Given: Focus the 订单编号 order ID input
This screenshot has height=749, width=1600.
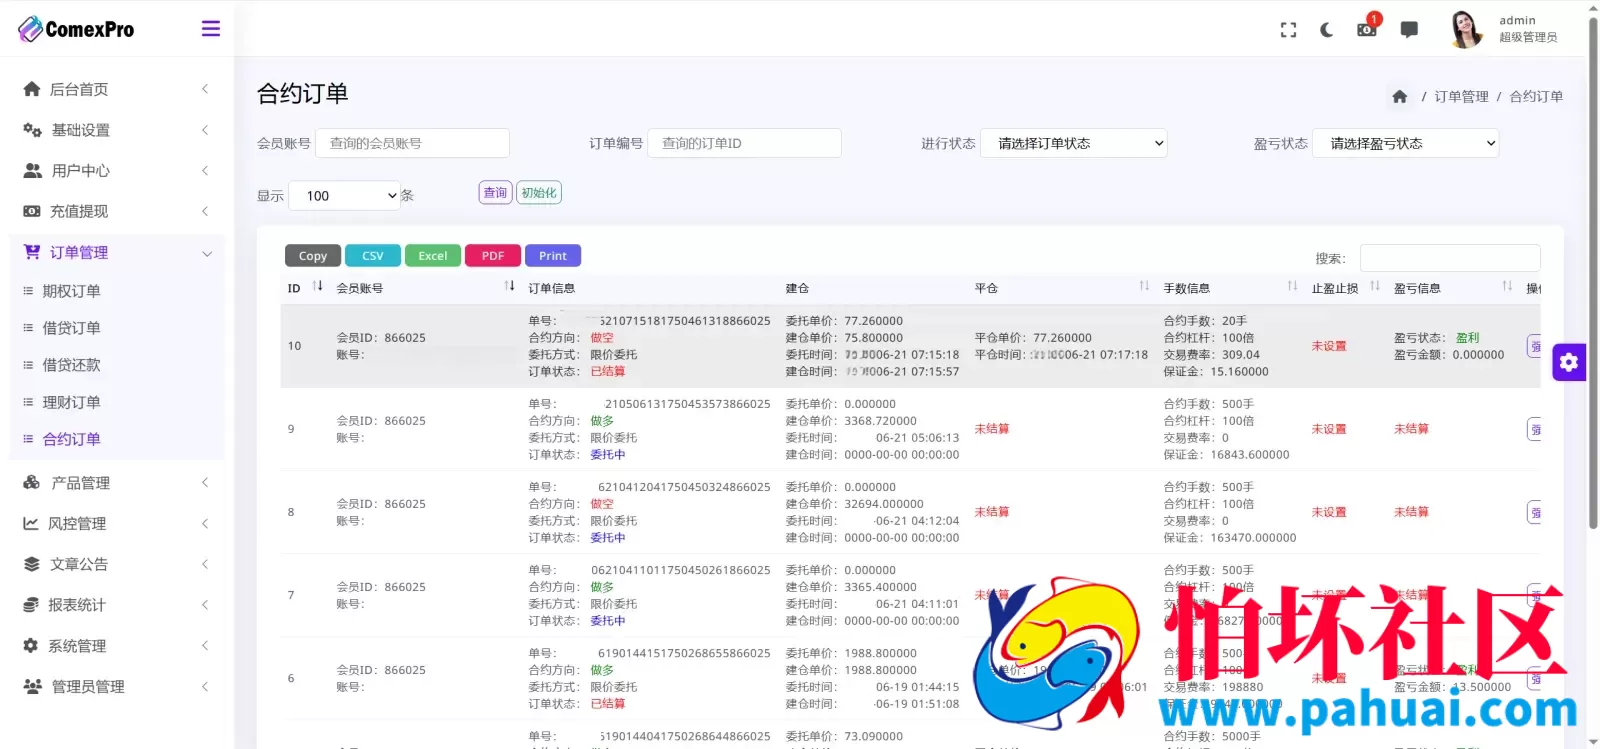Looking at the screenshot, I should tap(745, 143).
